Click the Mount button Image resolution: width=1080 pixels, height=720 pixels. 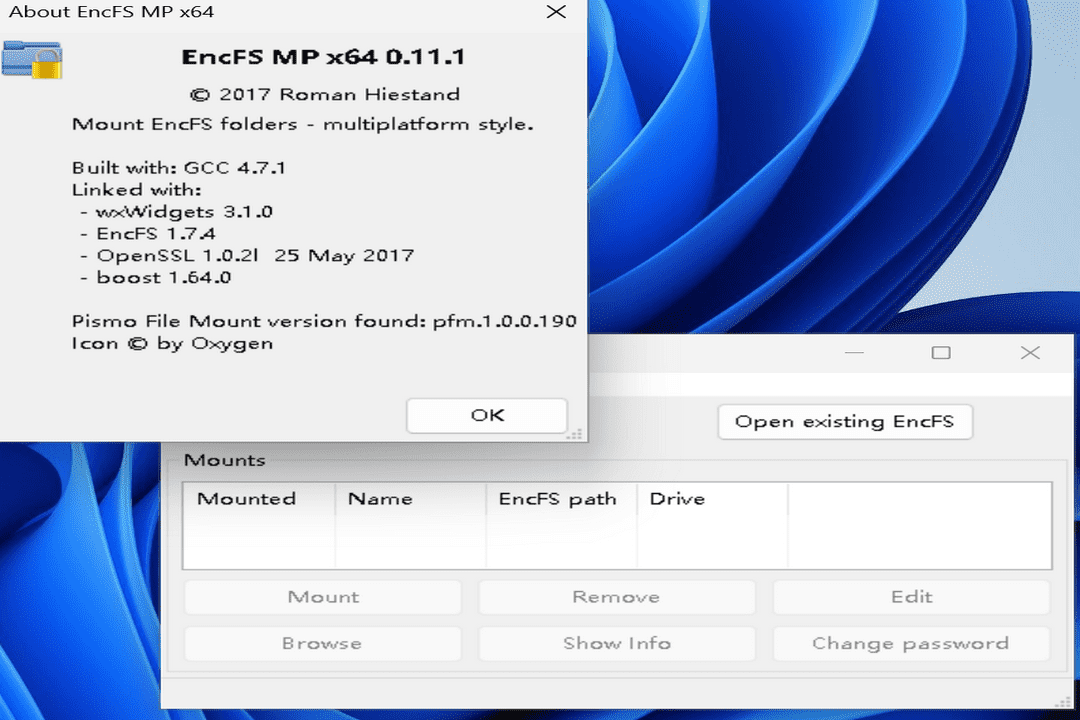click(322, 596)
